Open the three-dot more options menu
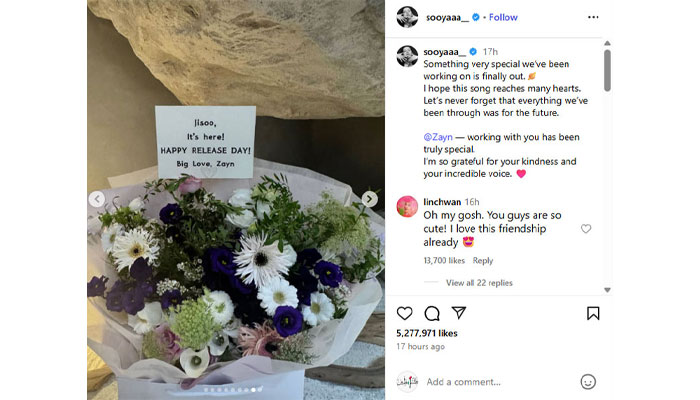The width and height of the screenshot is (700, 400). (593, 17)
